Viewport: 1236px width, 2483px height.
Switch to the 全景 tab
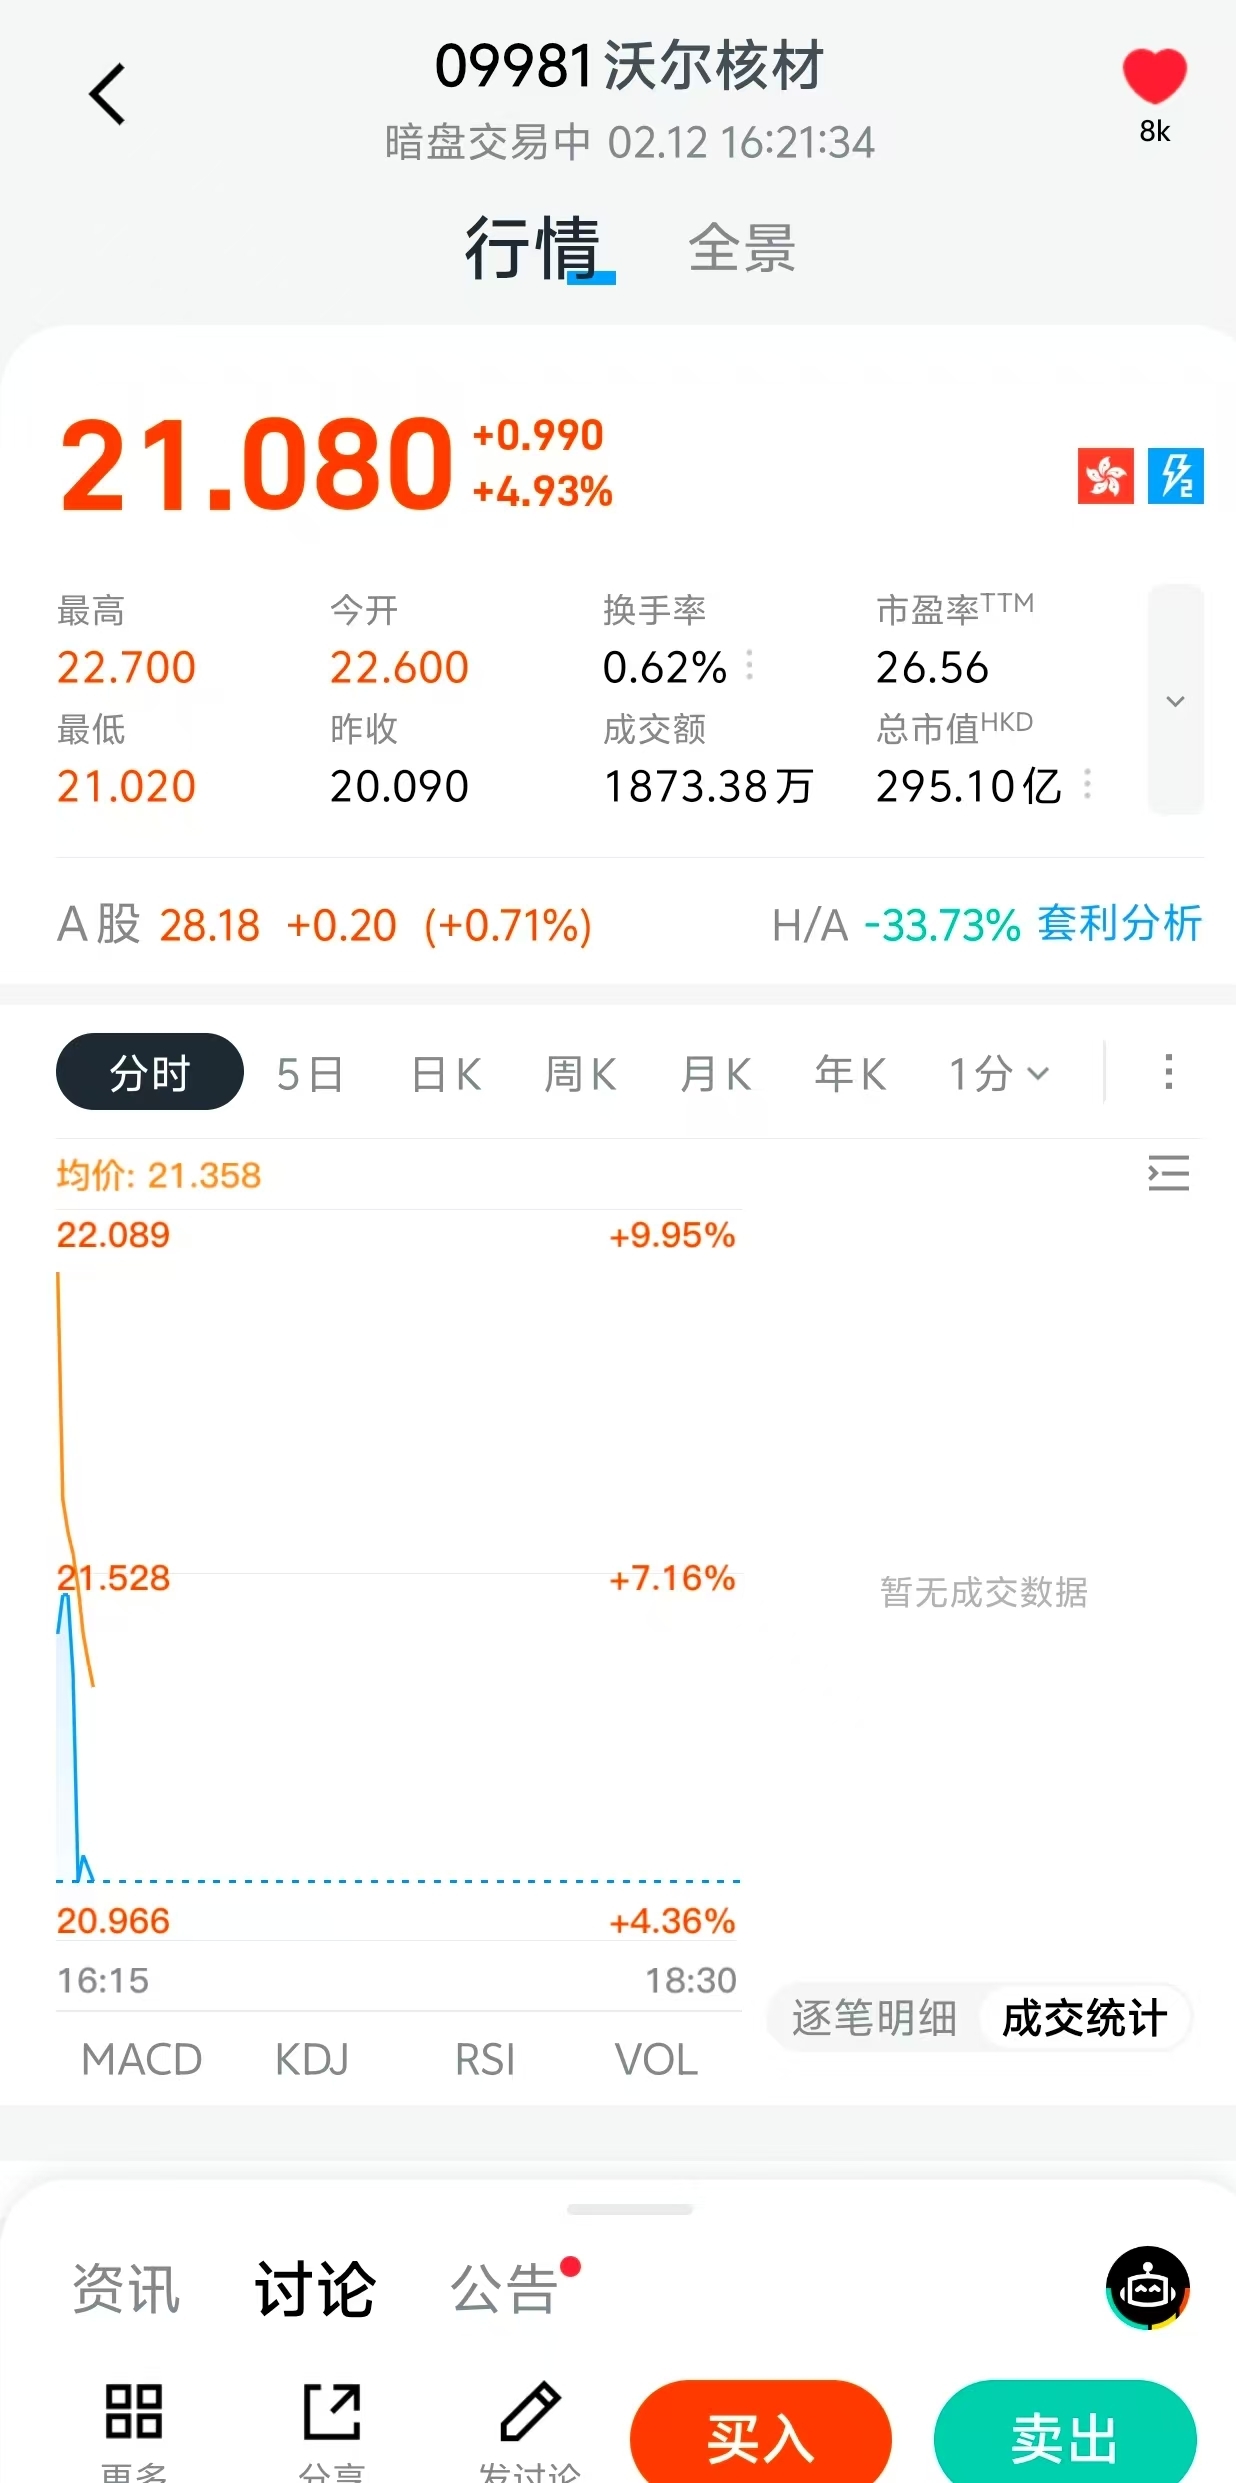[x=741, y=248]
